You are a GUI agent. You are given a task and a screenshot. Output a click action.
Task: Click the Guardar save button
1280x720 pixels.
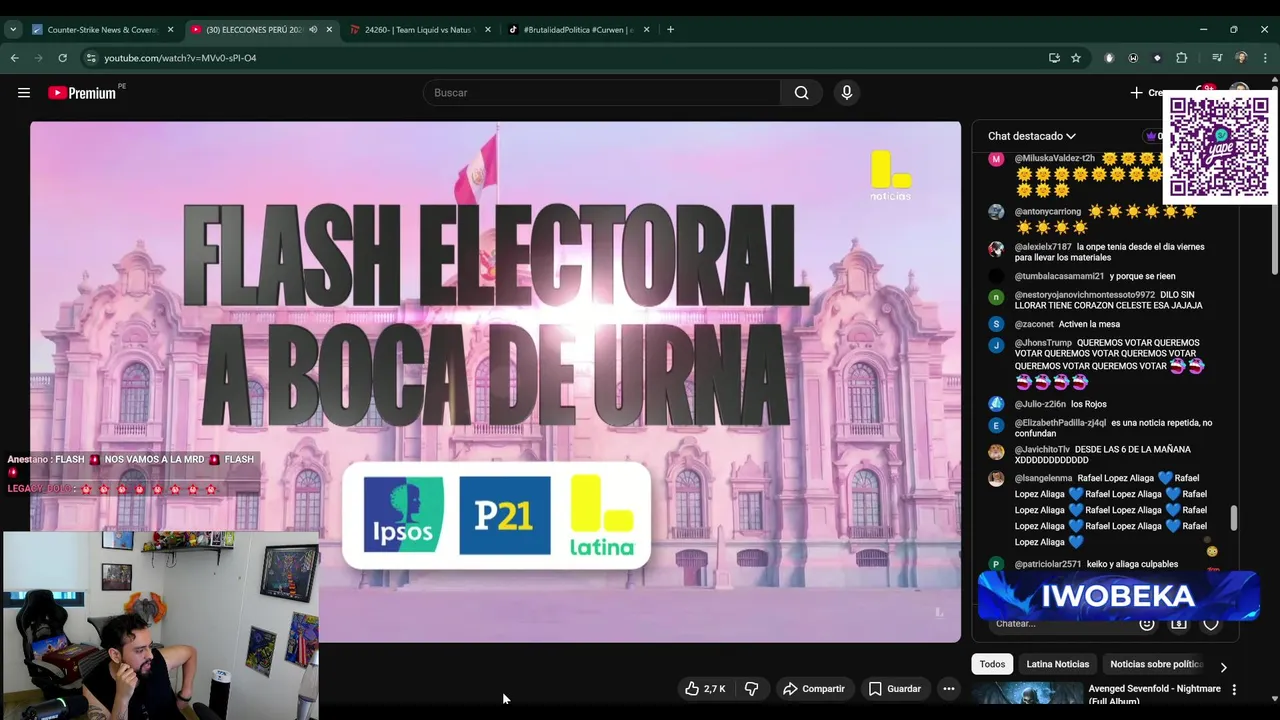pyautogui.click(x=895, y=689)
